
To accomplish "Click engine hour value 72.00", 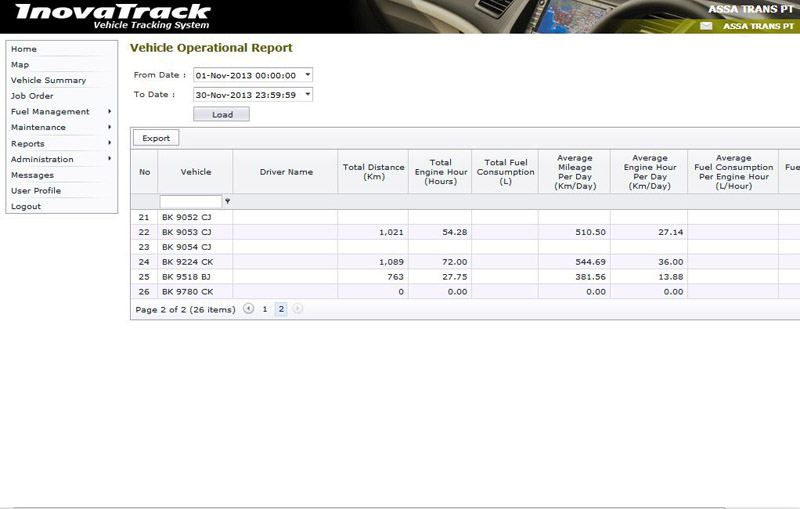I will (x=455, y=262).
